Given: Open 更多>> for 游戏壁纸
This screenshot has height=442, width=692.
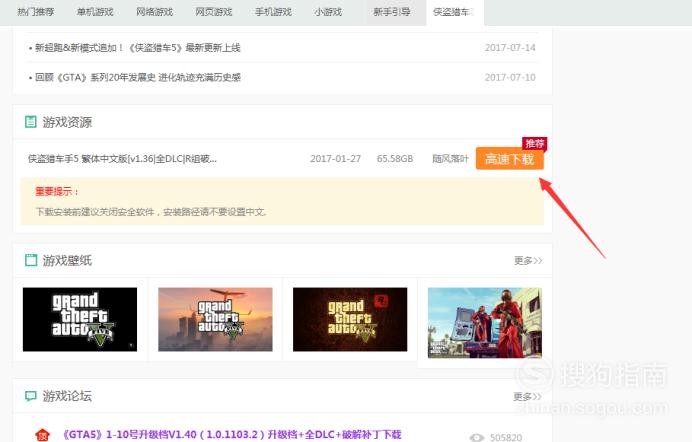Looking at the screenshot, I should point(528,261).
